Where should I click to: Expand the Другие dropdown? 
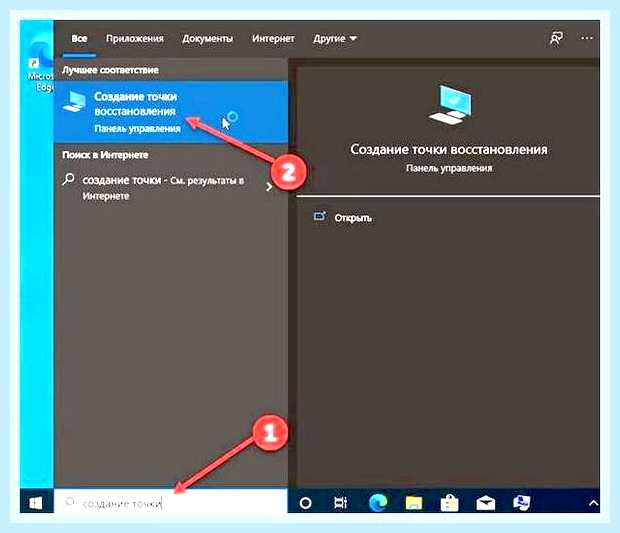click(x=335, y=39)
